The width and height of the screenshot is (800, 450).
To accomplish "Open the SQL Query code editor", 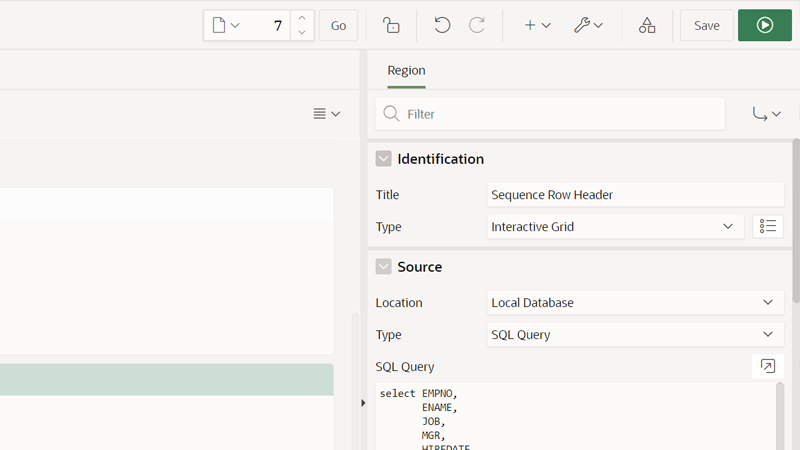I will [x=767, y=366].
